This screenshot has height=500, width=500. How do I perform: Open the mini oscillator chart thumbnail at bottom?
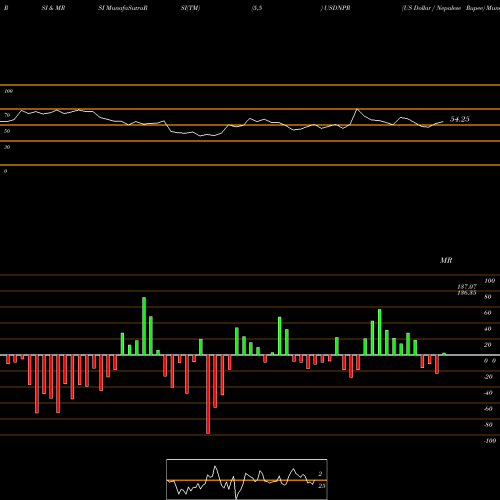pos(247,479)
